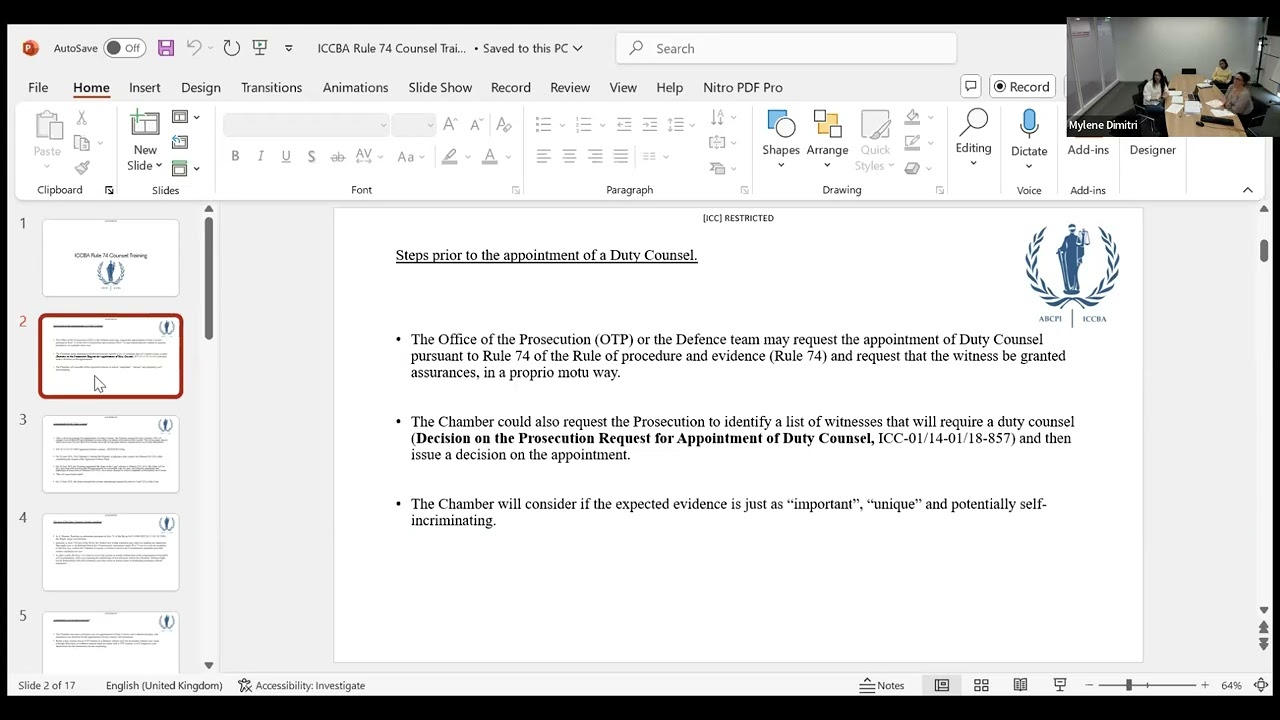The width and height of the screenshot is (1280, 720).
Task: Select slide 4 thumbnail
Action: coord(110,552)
